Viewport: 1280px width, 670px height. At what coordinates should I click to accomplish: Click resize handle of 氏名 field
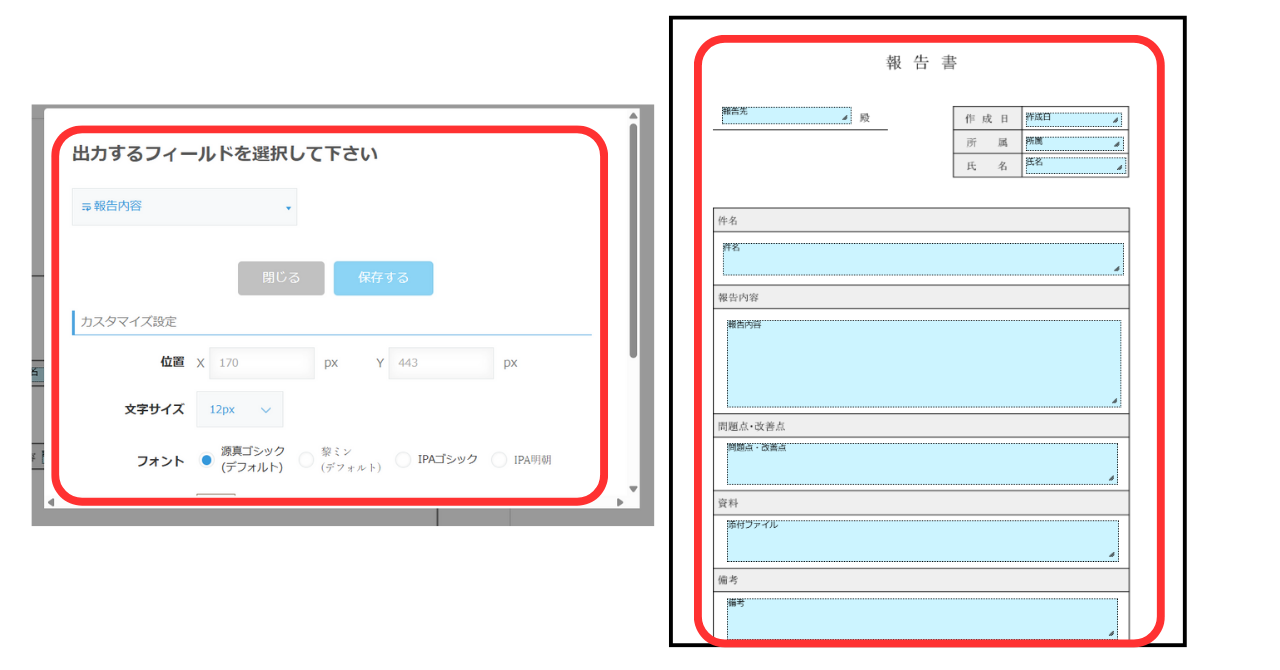[1120, 170]
